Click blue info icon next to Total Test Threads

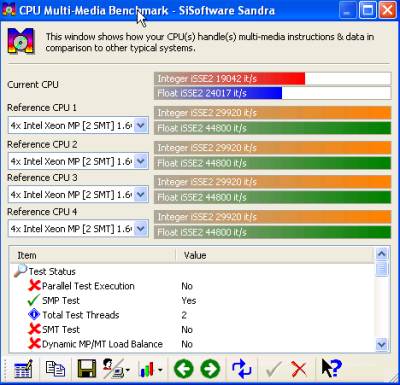34,314
